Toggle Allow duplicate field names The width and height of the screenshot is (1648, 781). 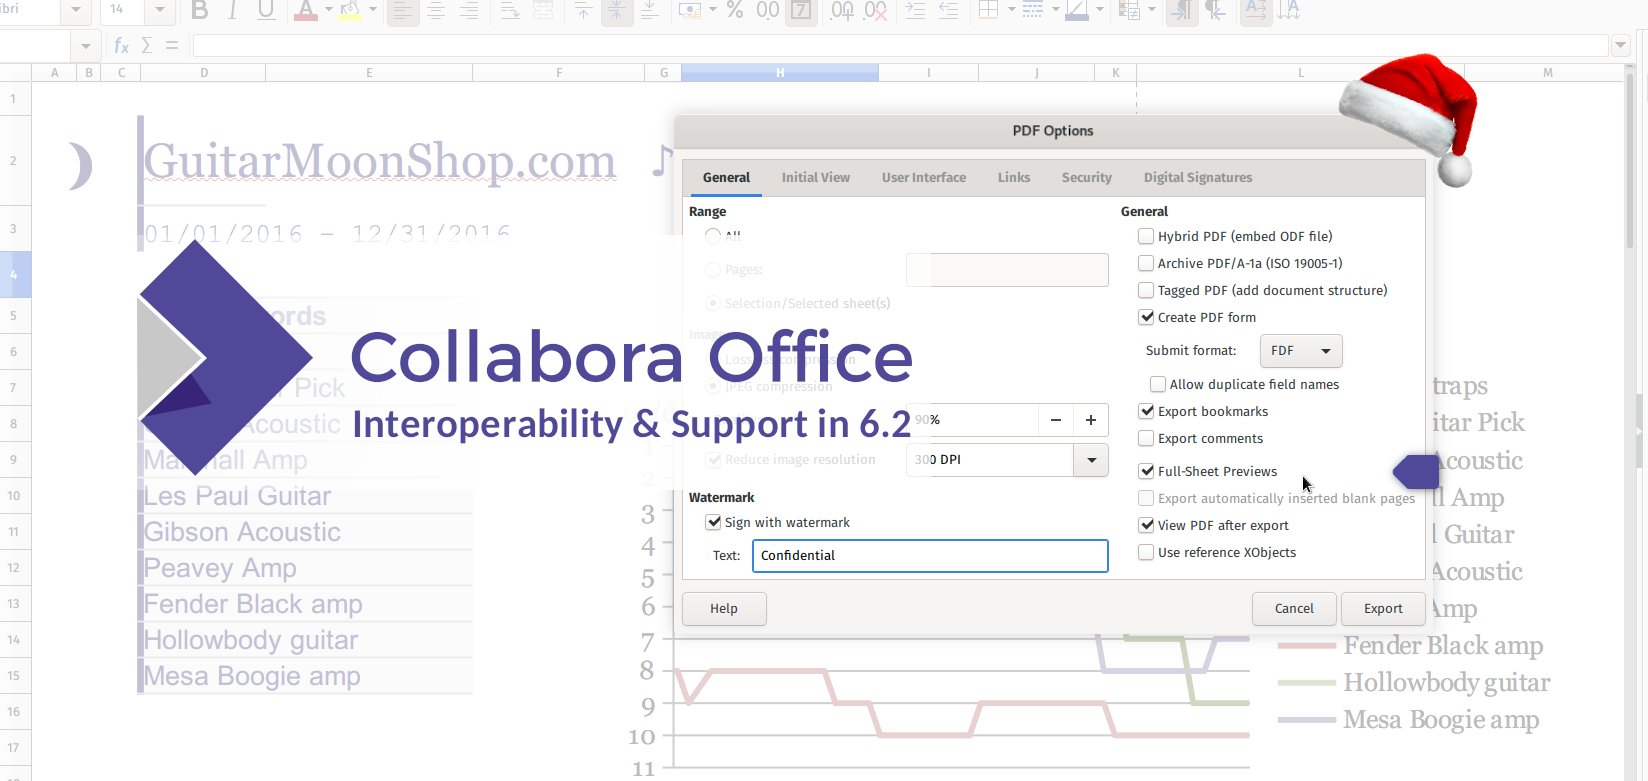point(1158,384)
